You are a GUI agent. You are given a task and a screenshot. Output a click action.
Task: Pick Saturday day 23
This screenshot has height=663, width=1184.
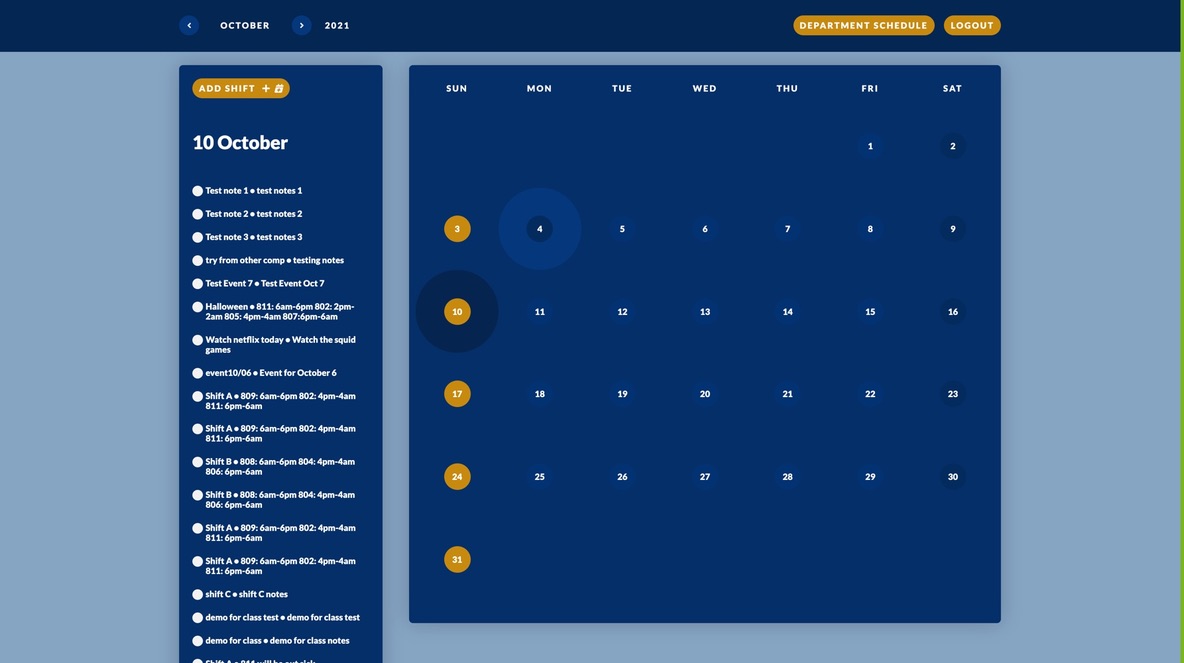point(953,394)
